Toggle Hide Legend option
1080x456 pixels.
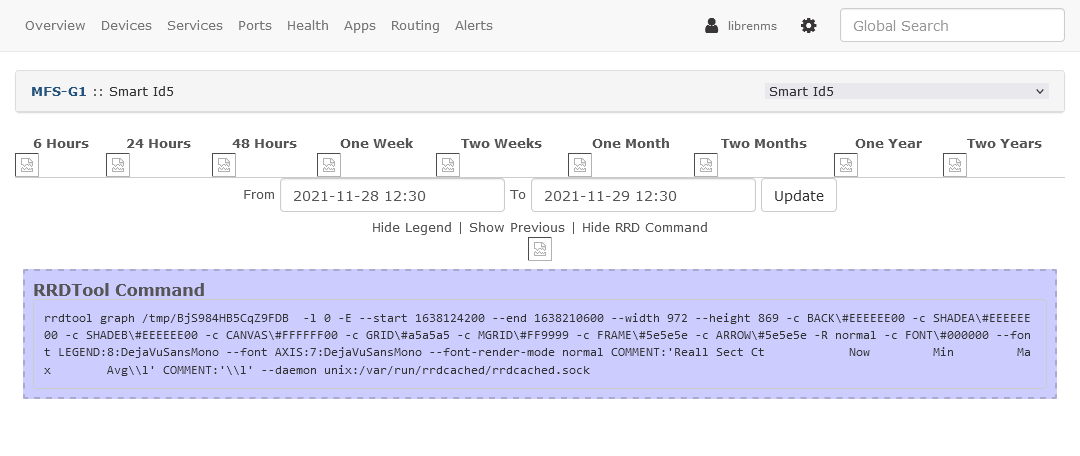coord(411,227)
